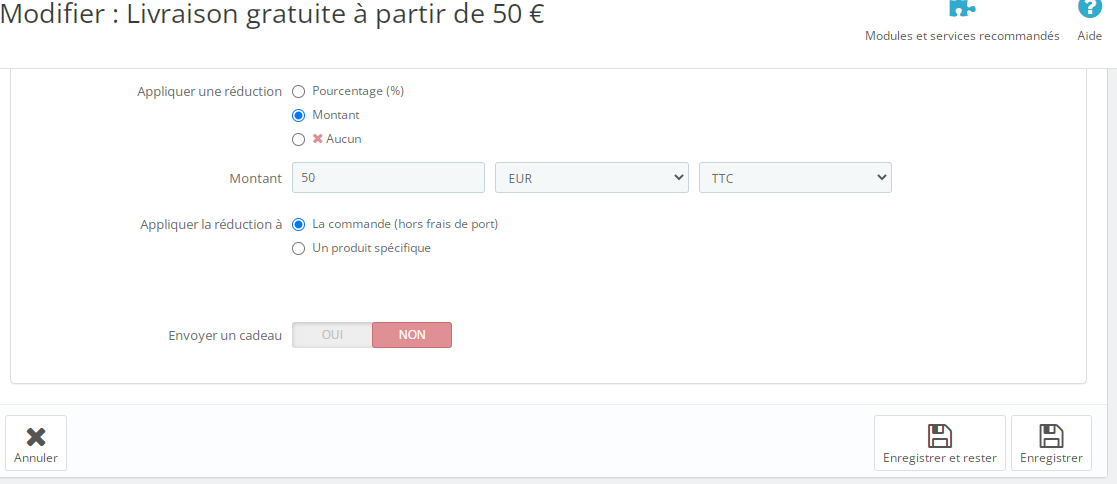The height and width of the screenshot is (484, 1117).
Task: Set Envoyer un cadeau to NON
Action: (412, 335)
